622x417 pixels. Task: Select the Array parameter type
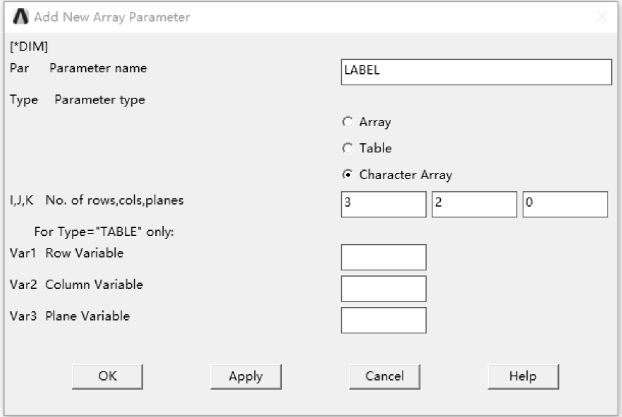pos(348,122)
